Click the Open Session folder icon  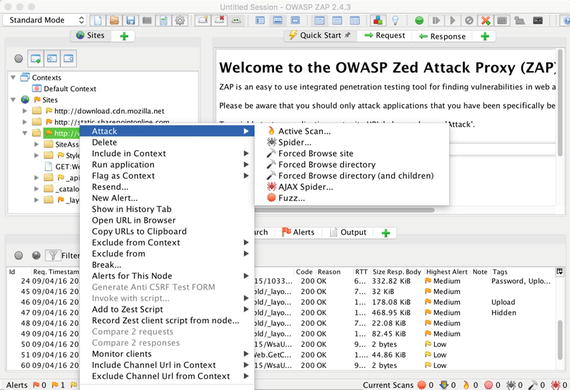[x=114, y=20]
